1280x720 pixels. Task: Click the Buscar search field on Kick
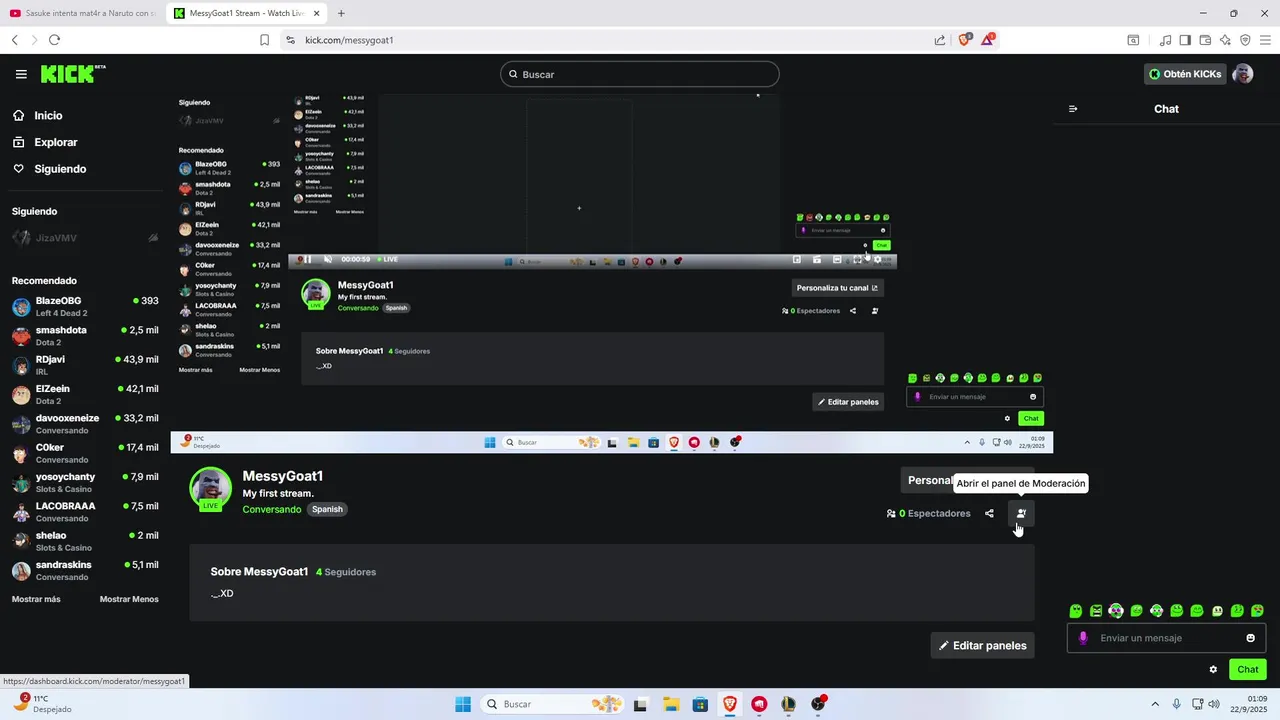coord(640,74)
